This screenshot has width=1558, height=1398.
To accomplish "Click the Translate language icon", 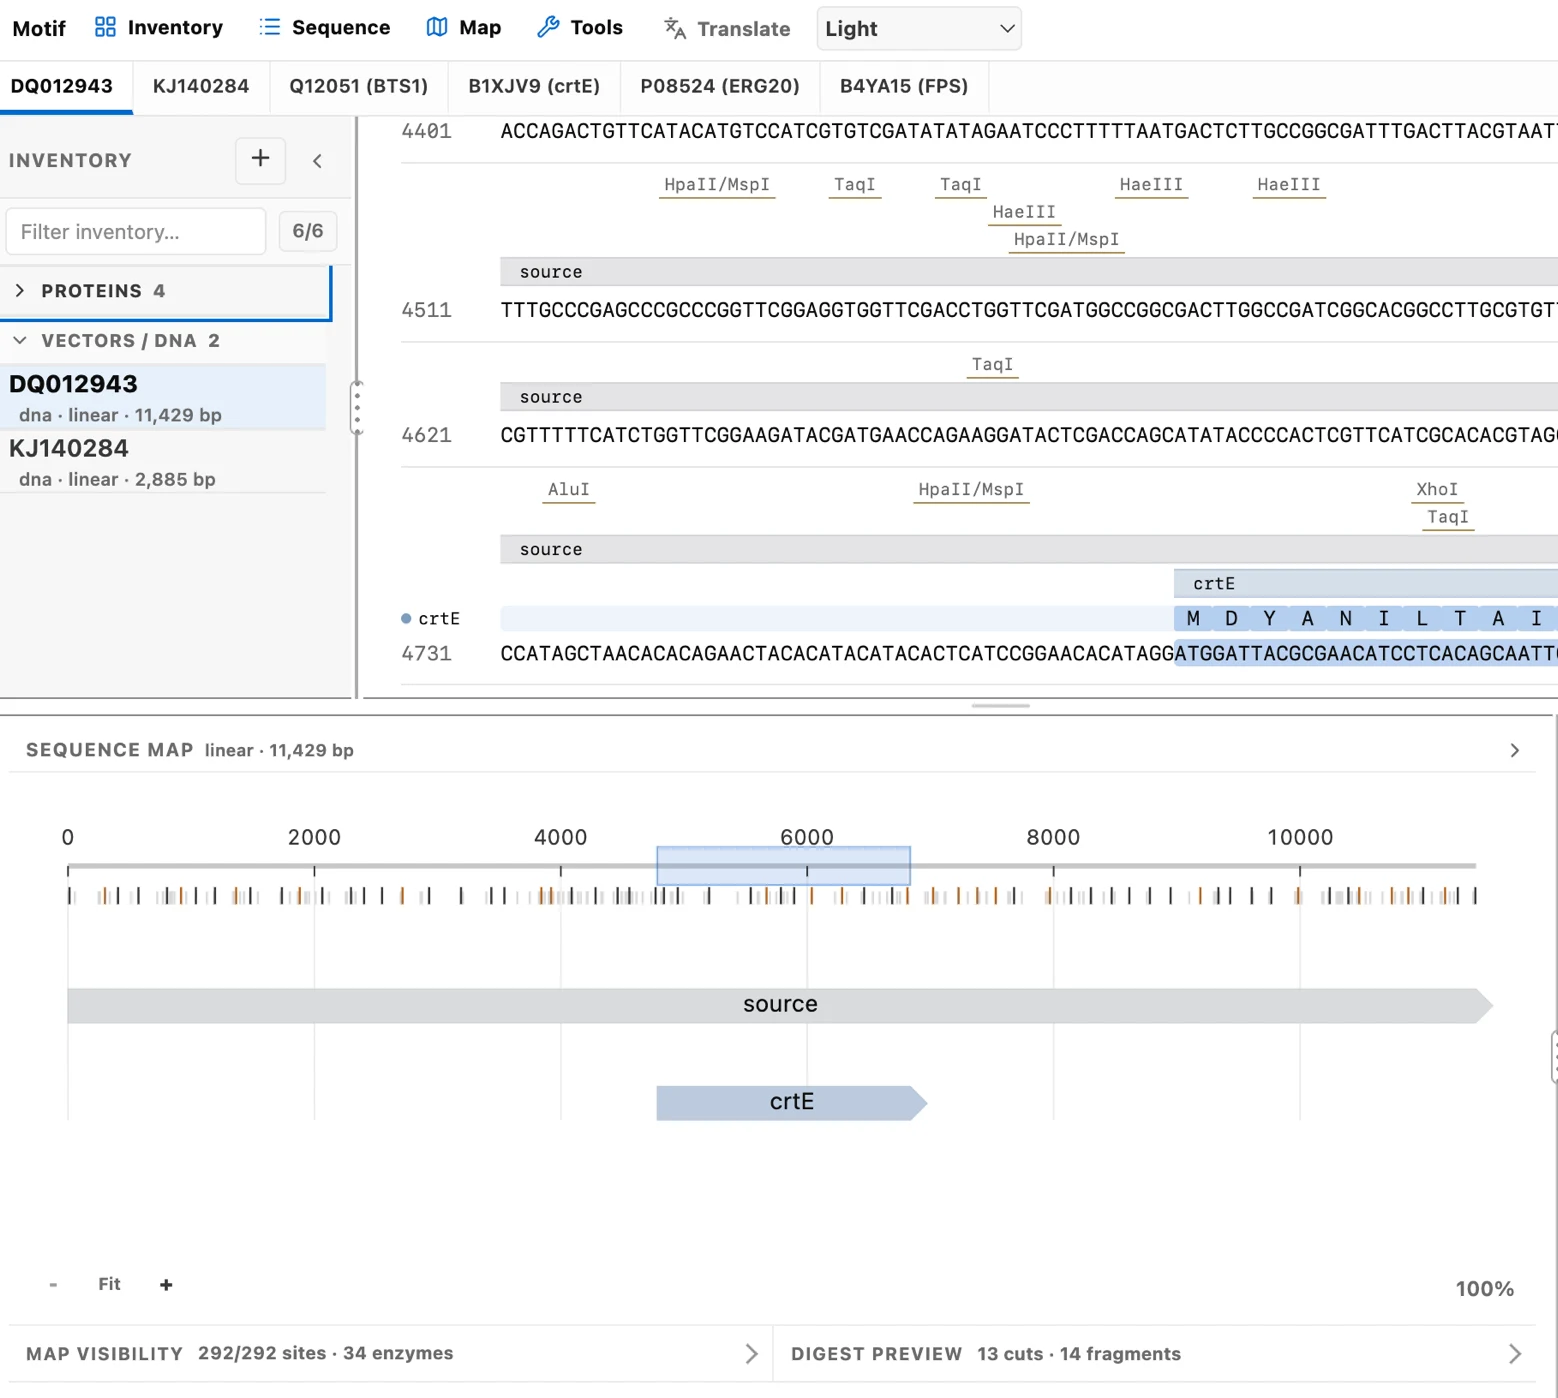I will tap(675, 28).
